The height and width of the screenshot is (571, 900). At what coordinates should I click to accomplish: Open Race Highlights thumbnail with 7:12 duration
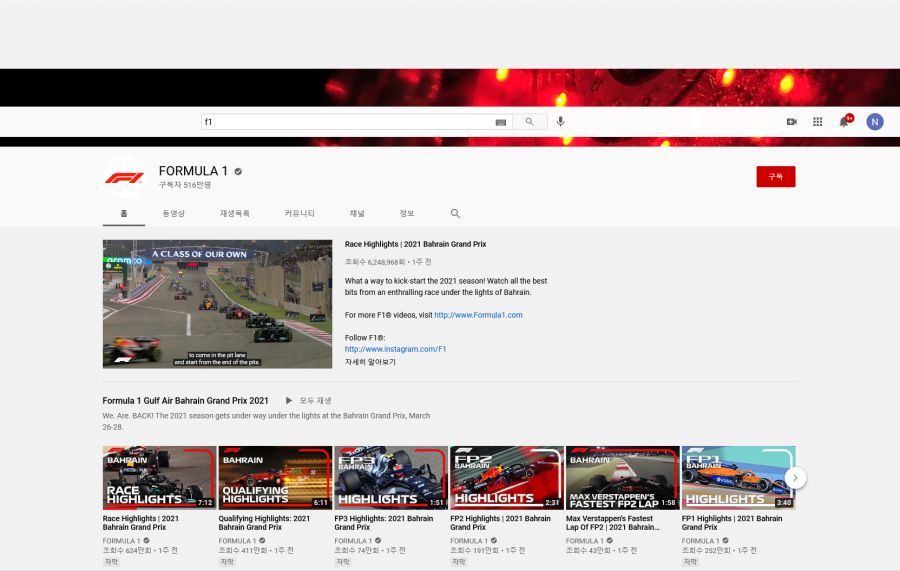160,477
